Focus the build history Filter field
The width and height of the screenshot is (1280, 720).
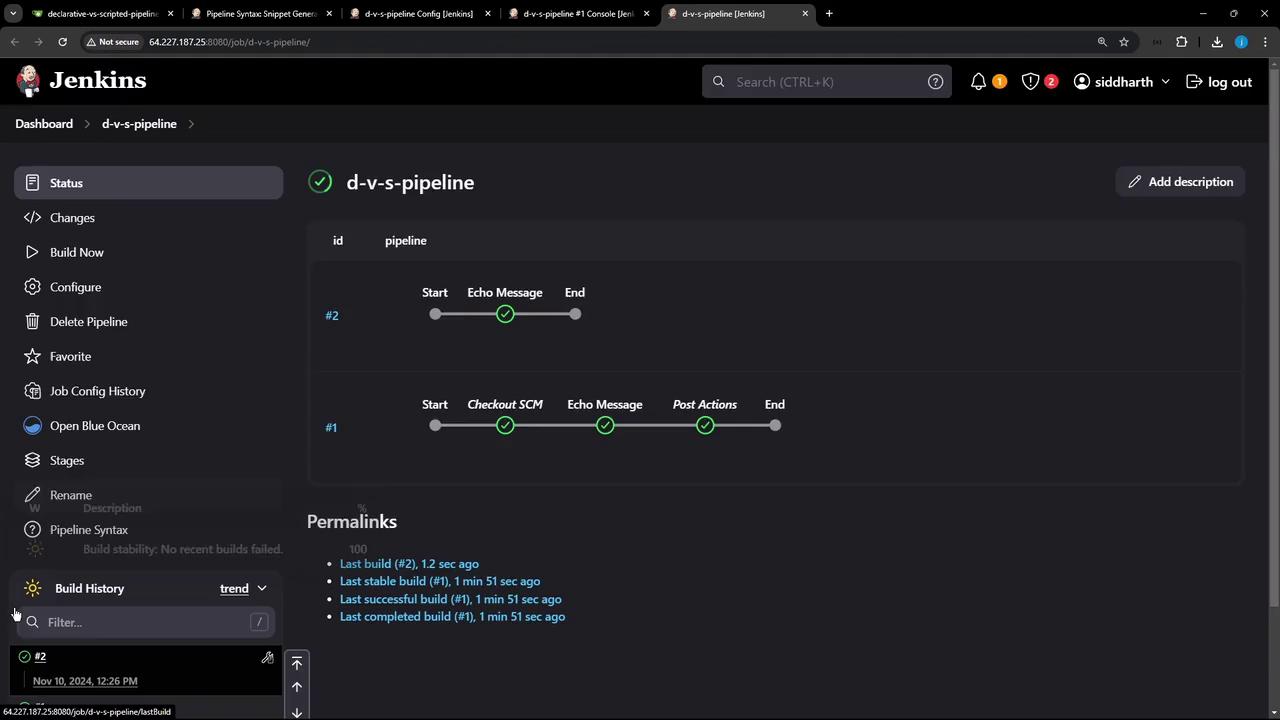(x=146, y=622)
